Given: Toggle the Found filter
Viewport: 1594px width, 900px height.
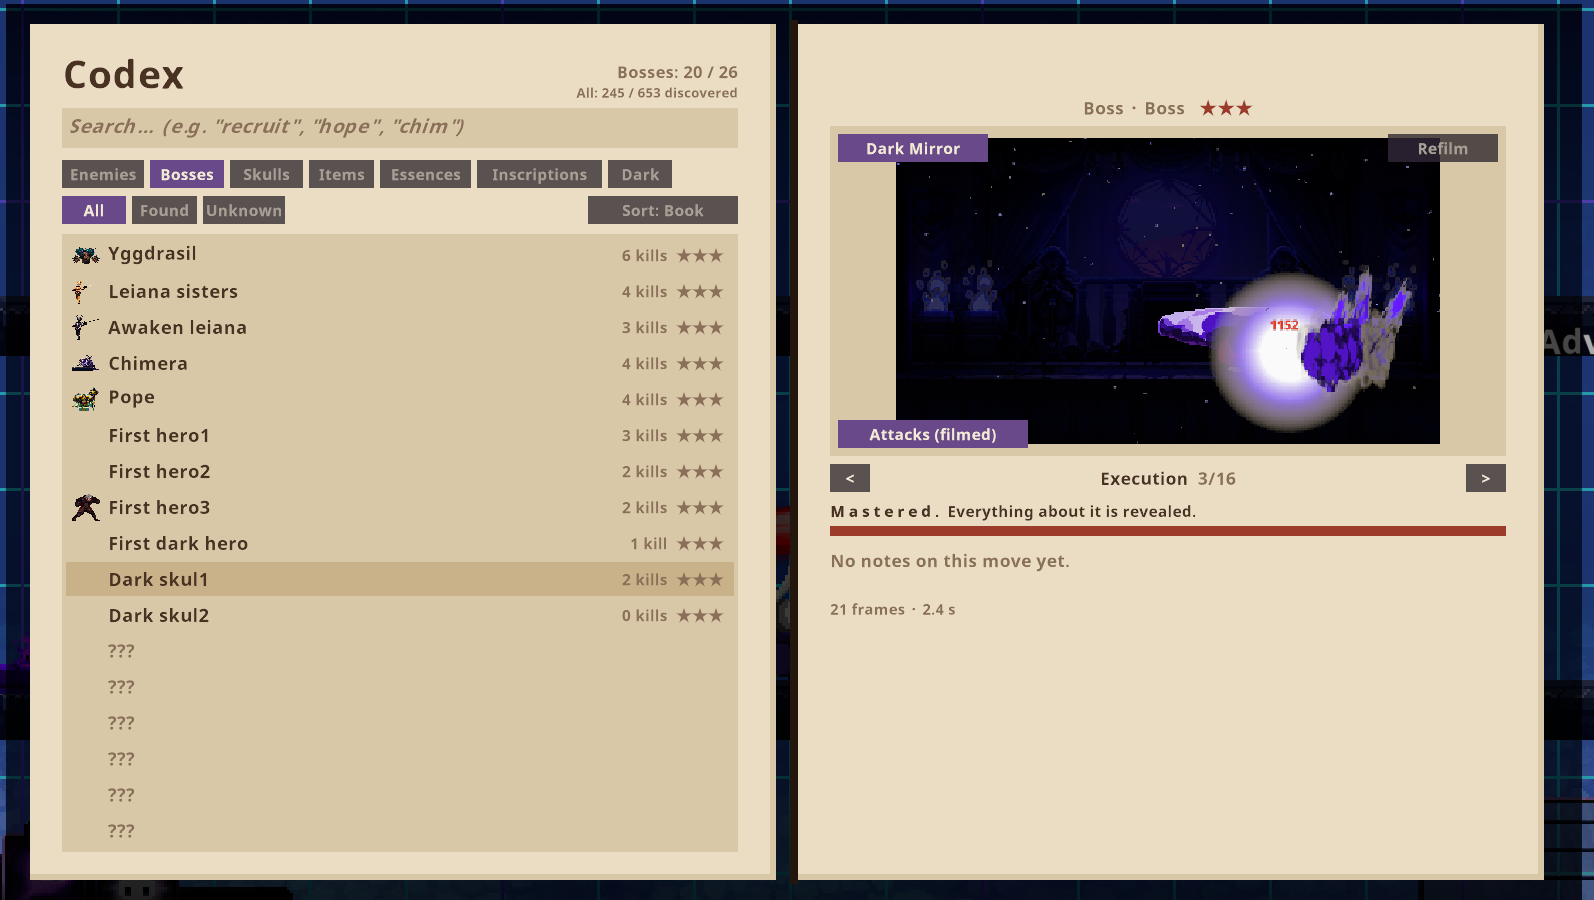Looking at the screenshot, I should click(164, 210).
